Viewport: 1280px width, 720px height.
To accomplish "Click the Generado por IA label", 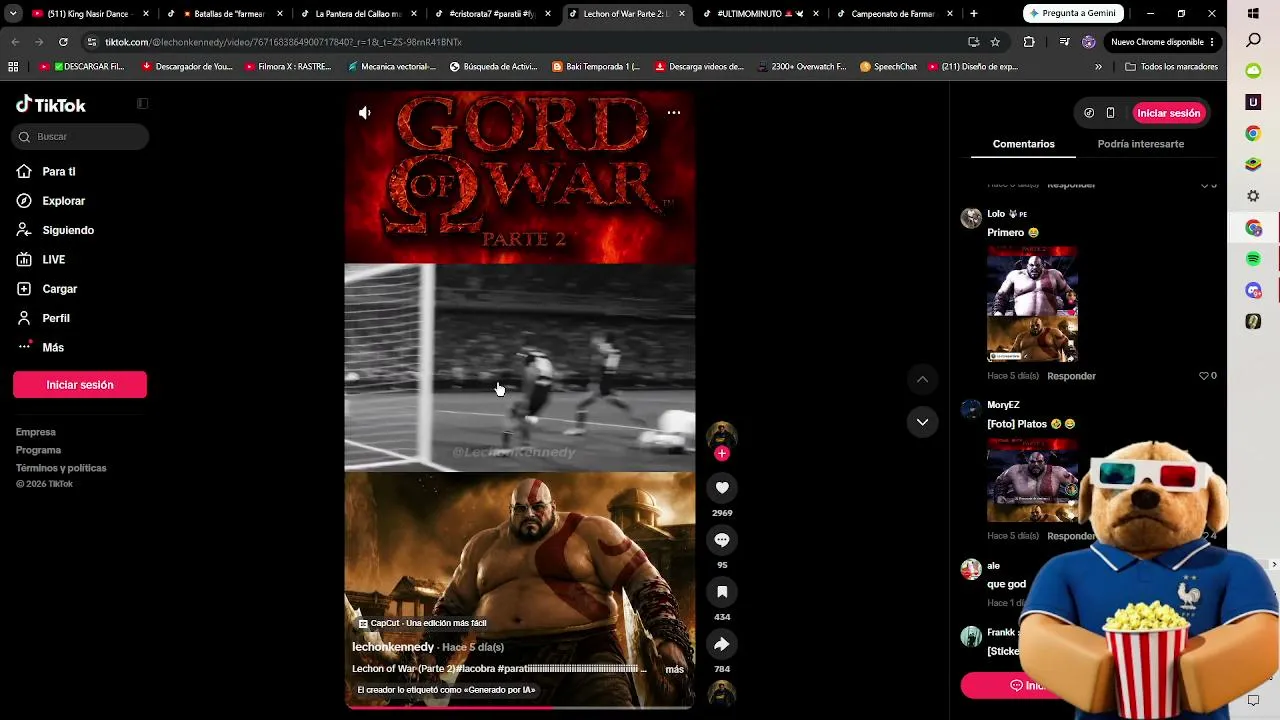I will (x=446, y=690).
